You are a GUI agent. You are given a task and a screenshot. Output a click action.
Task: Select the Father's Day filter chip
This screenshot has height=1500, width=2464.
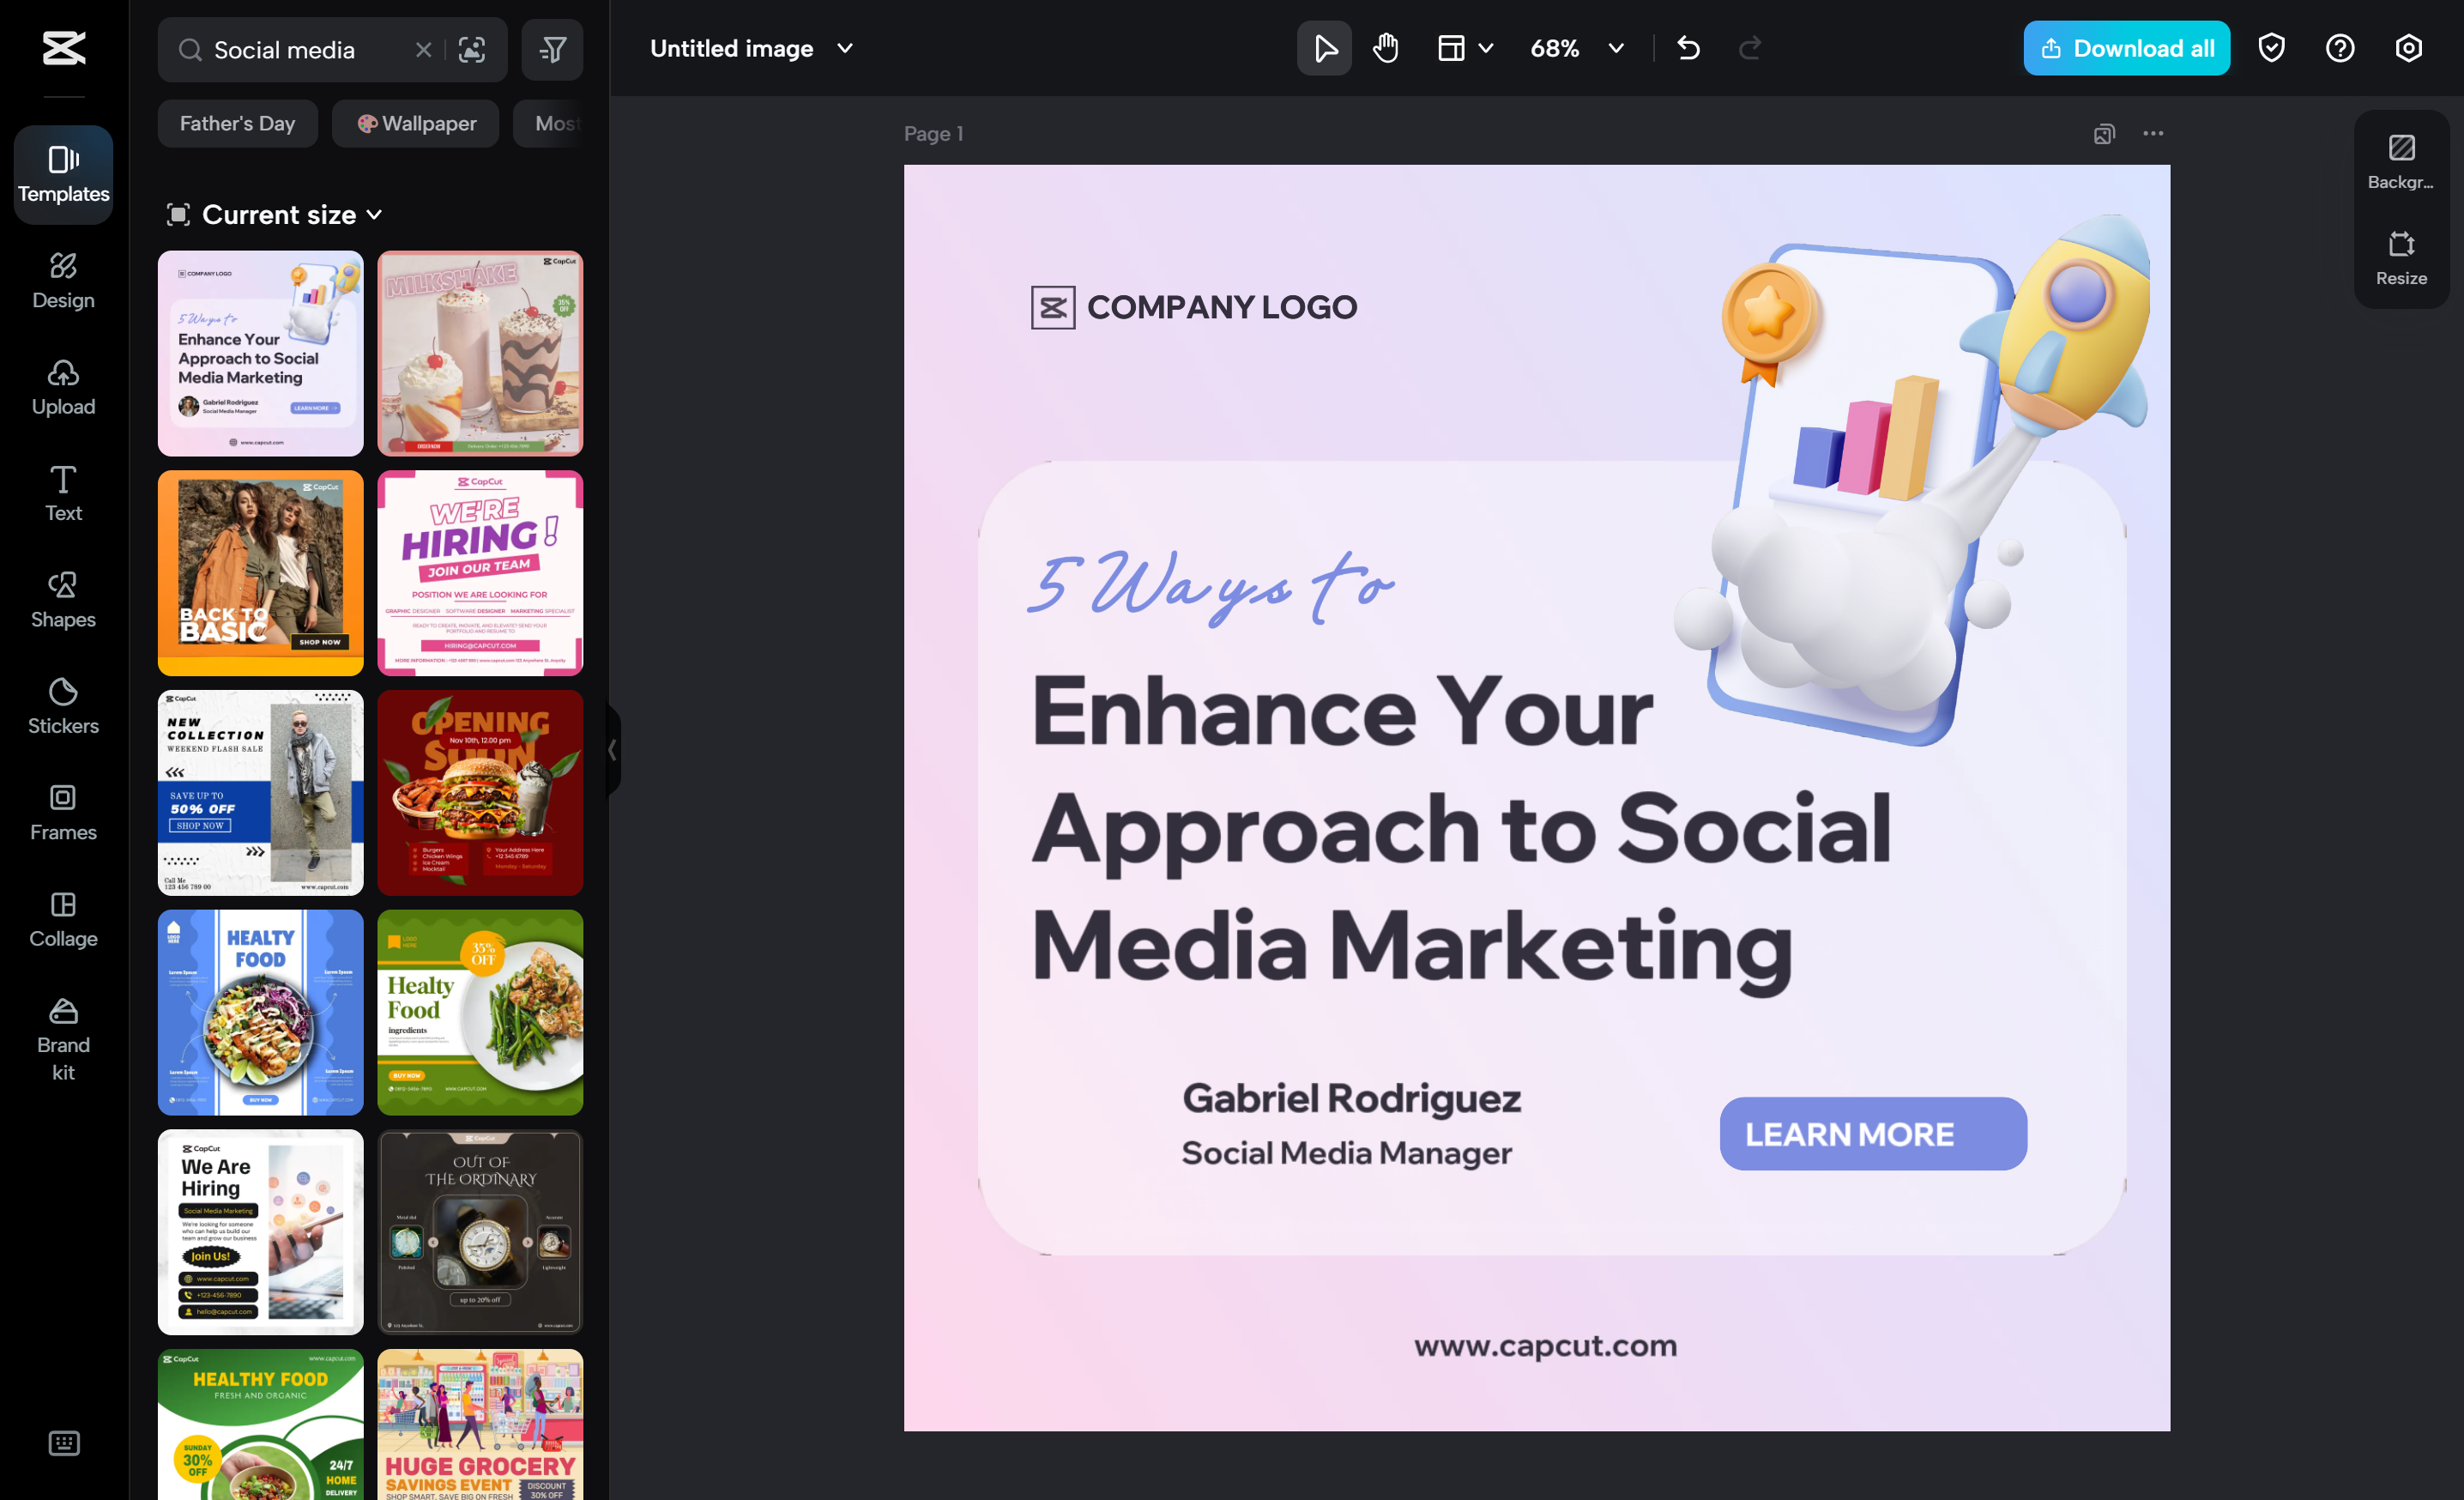tap(237, 123)
